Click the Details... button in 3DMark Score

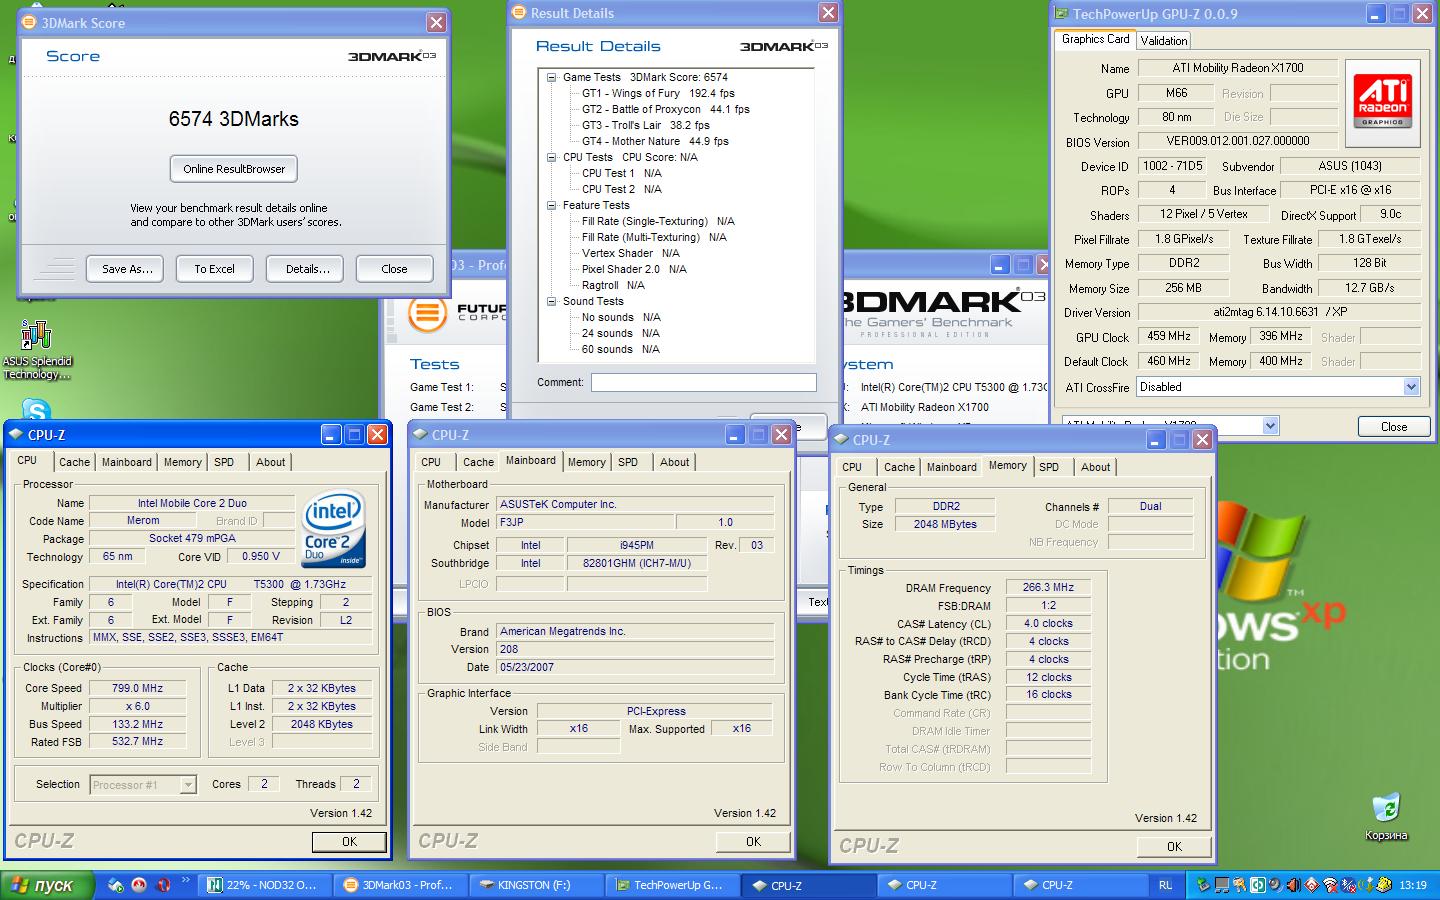tap(307, 269)
